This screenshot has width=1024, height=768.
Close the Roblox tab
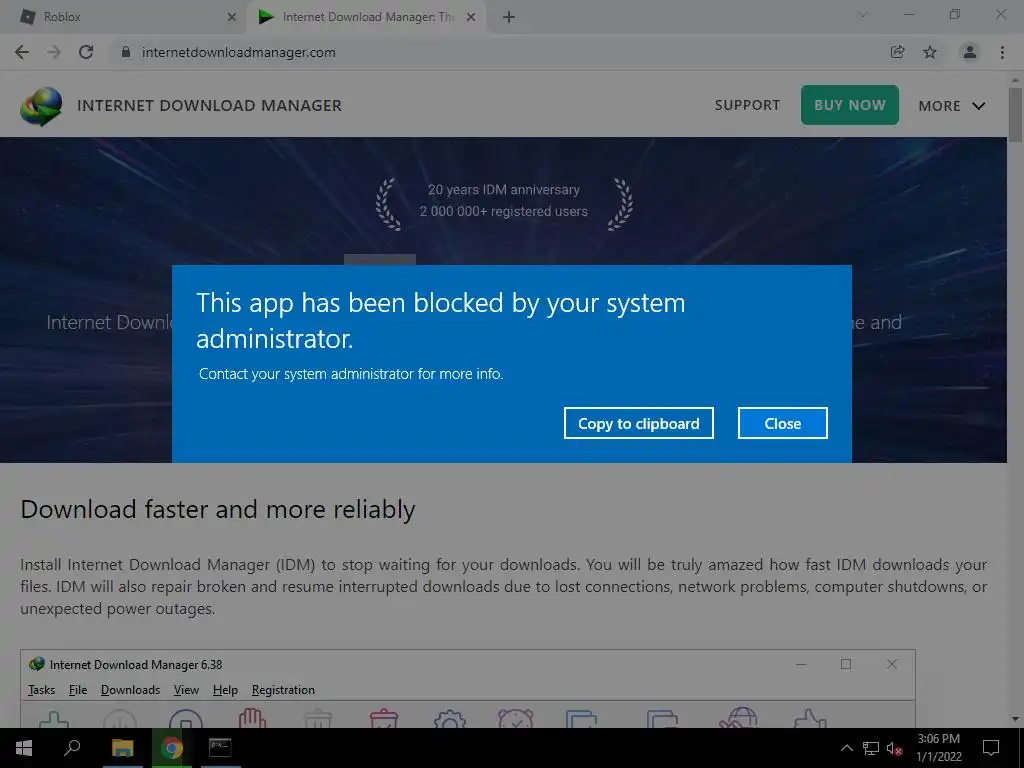pos(231,18)
